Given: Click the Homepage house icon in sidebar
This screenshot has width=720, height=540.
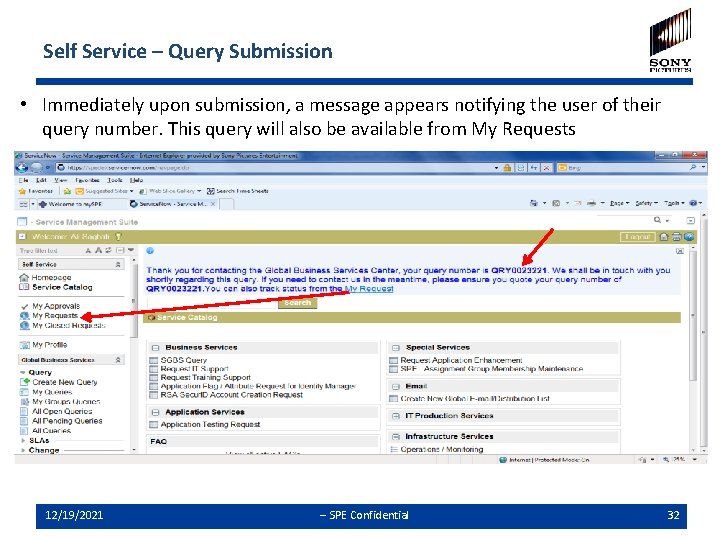Looking at the screenshot, I should [24, 278].
